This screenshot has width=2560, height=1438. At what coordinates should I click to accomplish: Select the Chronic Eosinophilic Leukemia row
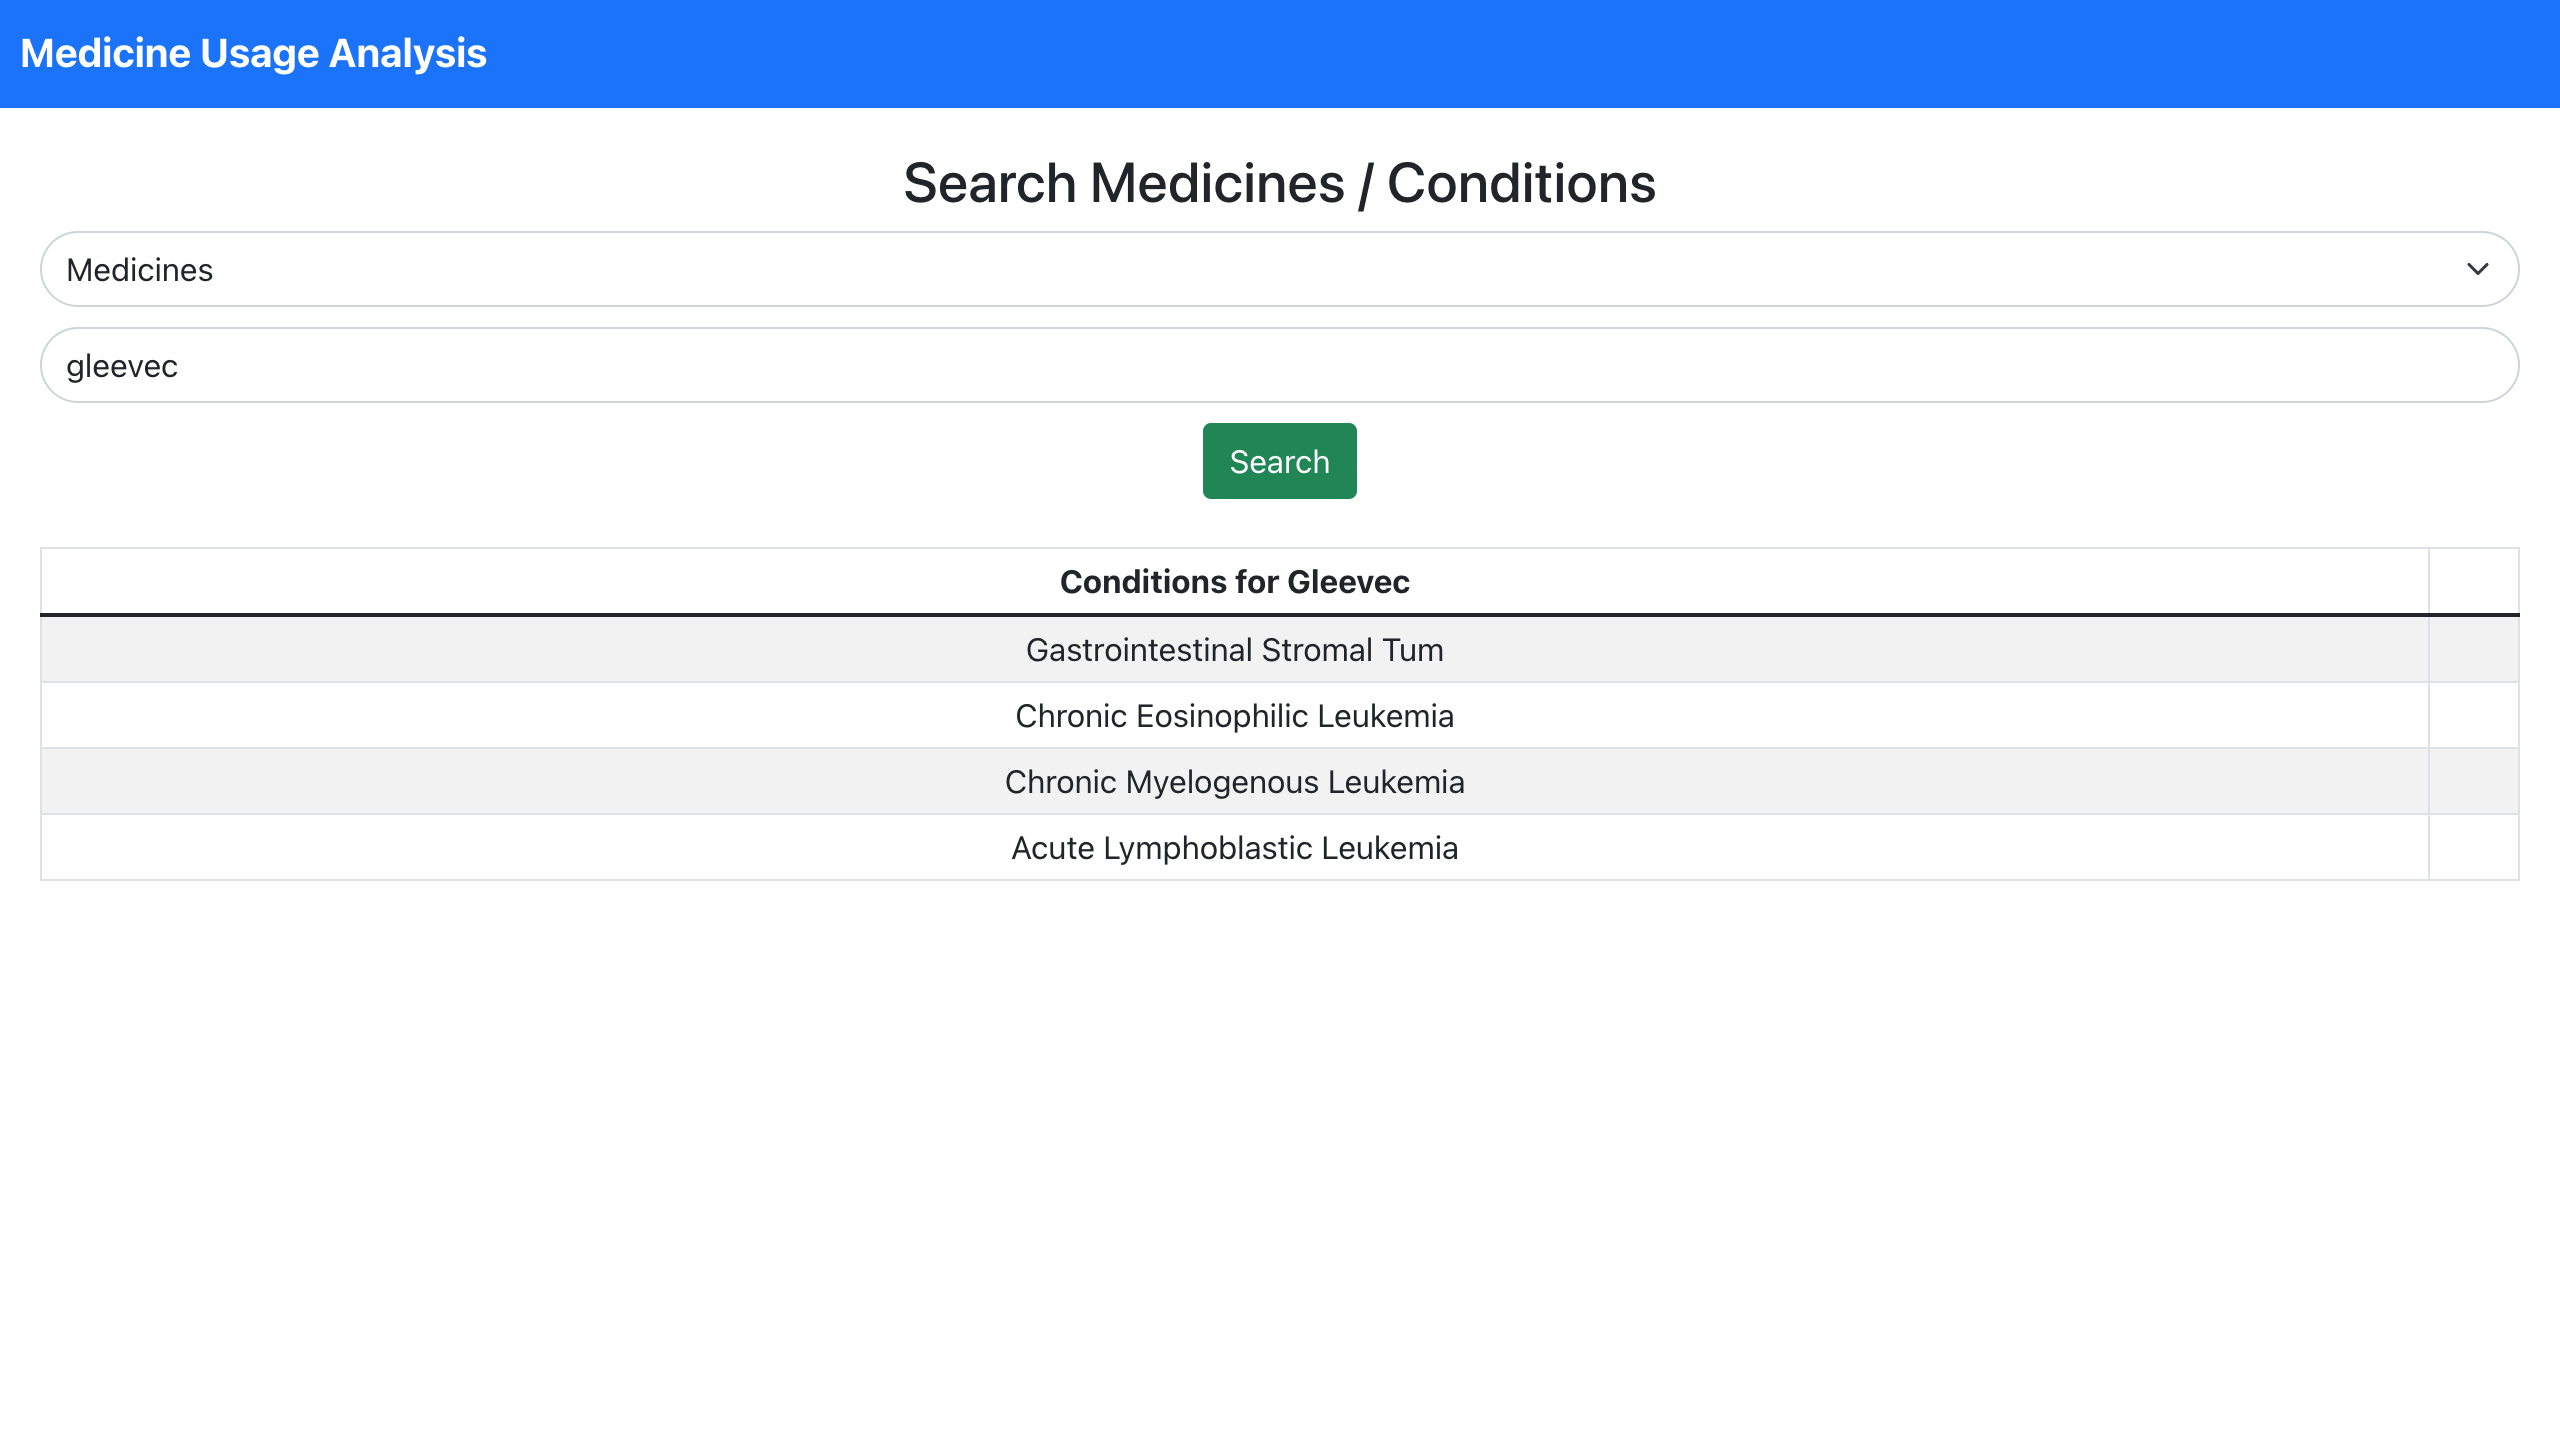tap(1234, 716)
